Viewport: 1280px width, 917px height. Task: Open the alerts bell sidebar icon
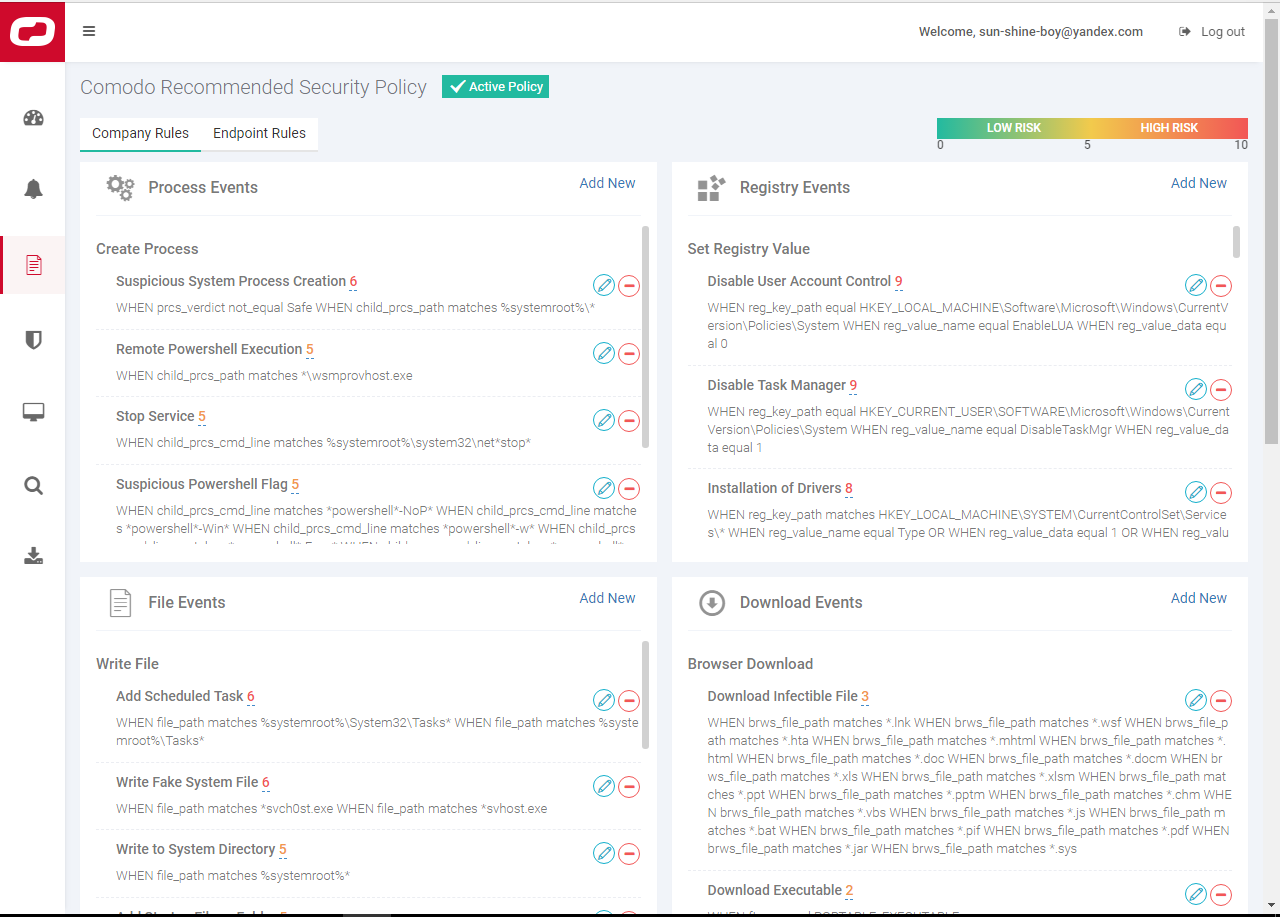click(33, 189)
